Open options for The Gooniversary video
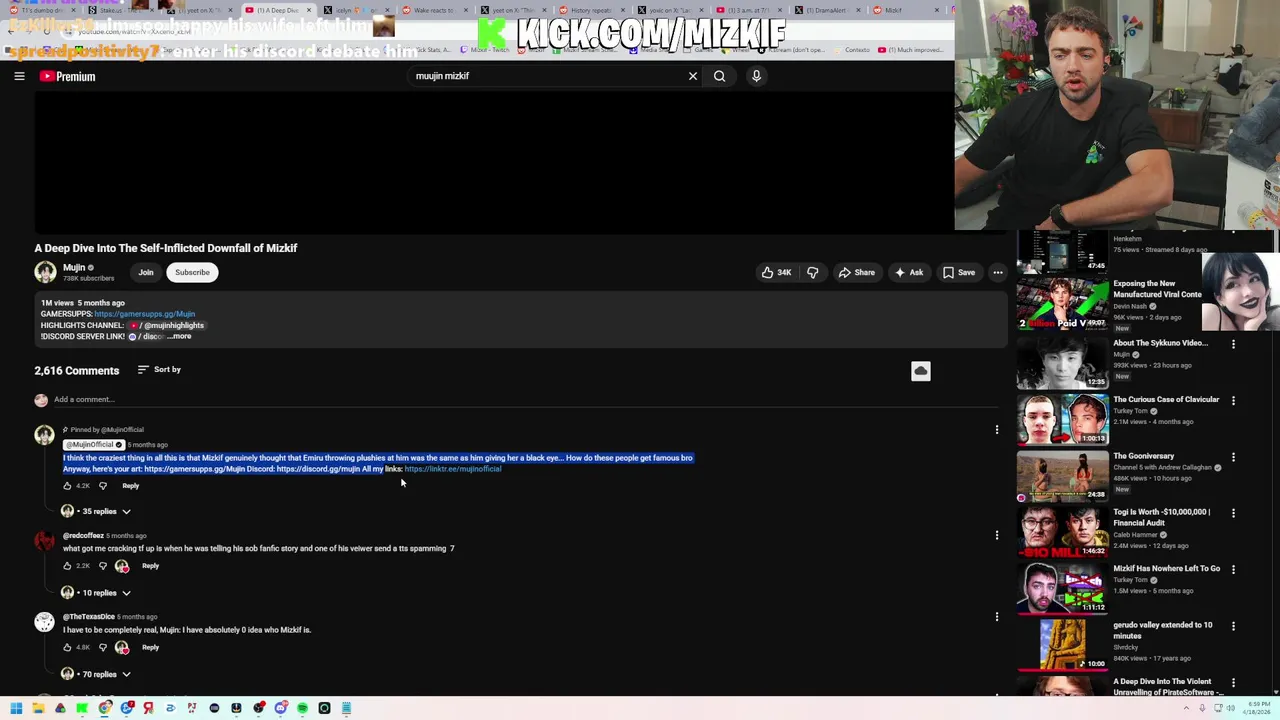Viewport: 1280px width, 720px height. [x=1233, y=457]
